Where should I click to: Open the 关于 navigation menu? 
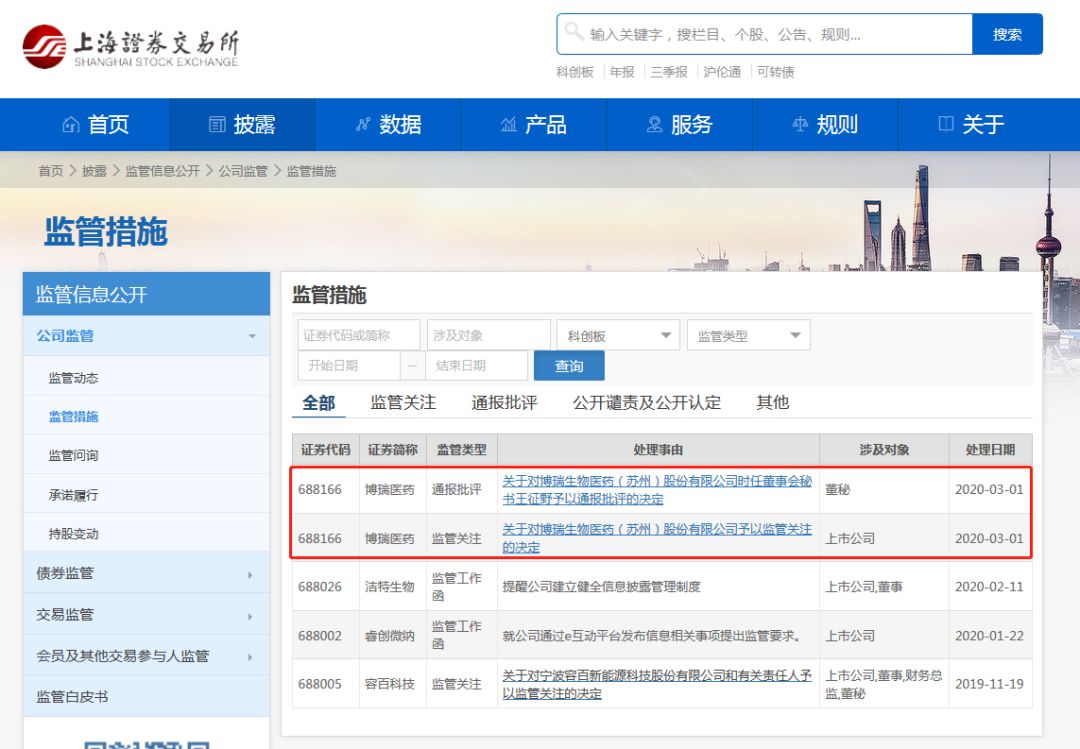[971, 125]
